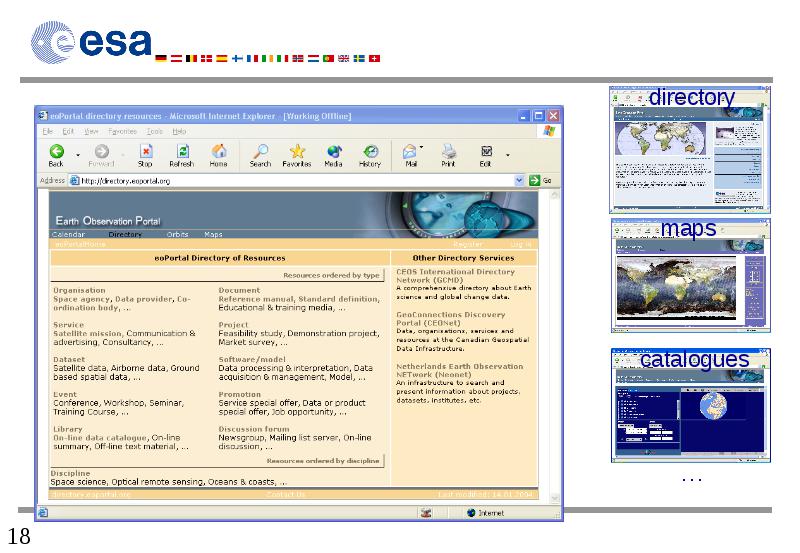Expand the Edit button dropdown arrow
This screenshot has height=553, width=800.
coord(508,155)
